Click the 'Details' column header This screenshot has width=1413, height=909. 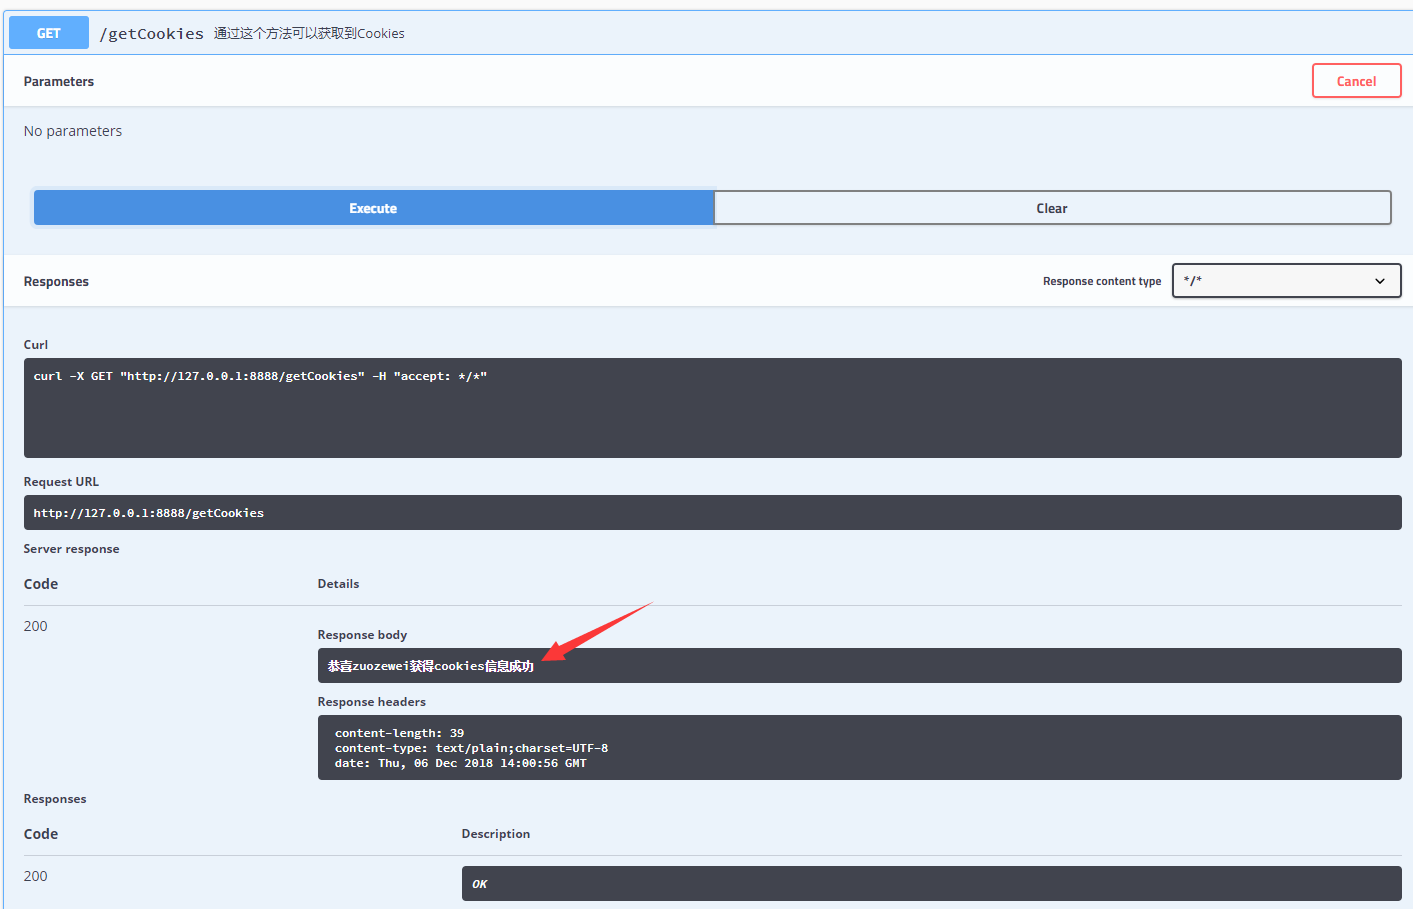pyautogui.click(x=338, y=584)
